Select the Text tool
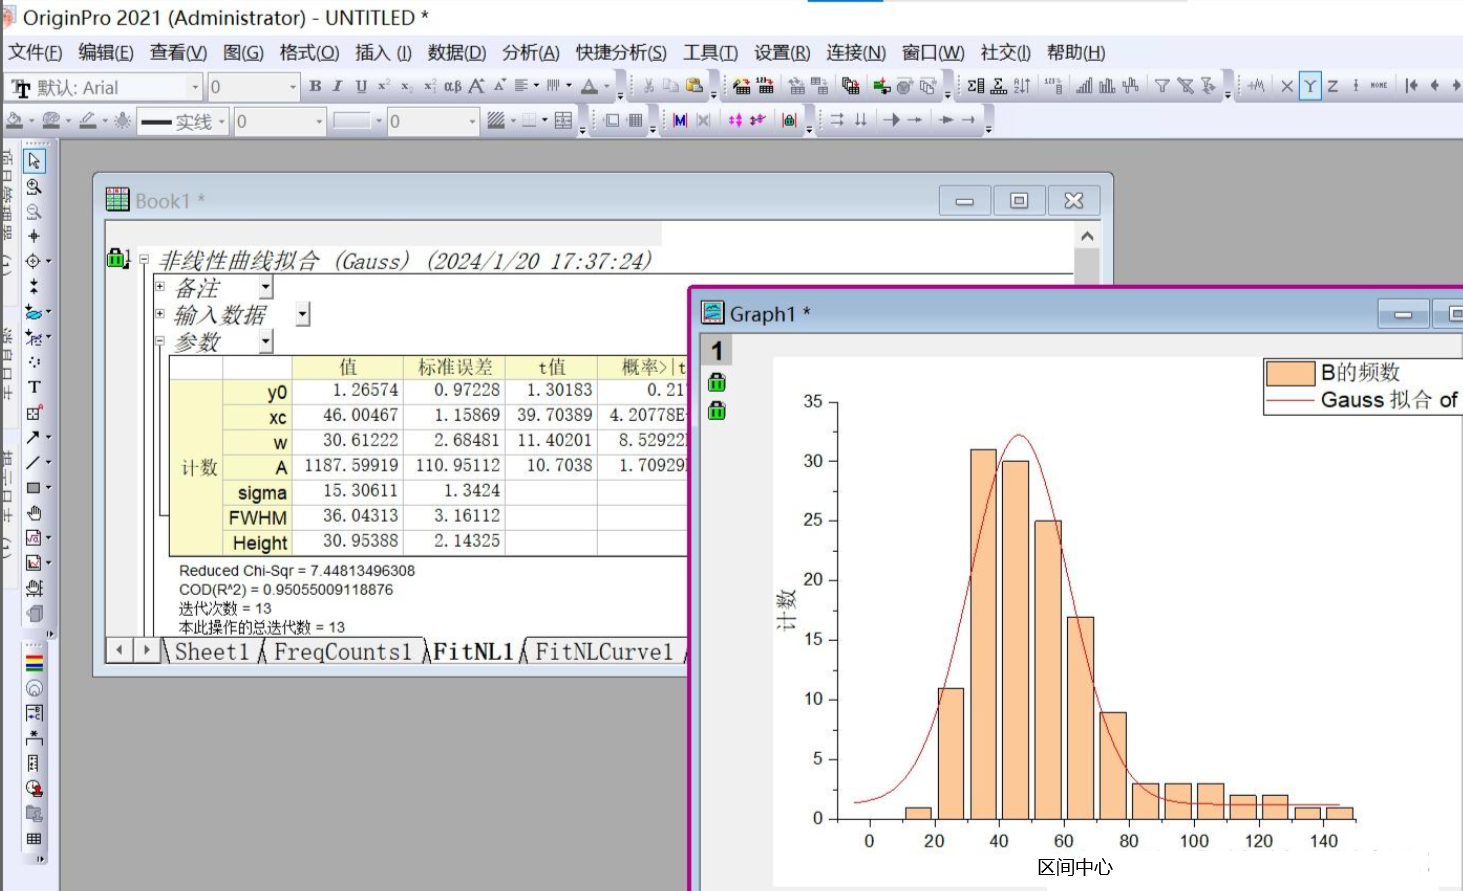1463x891 pixels. [34, 387]
